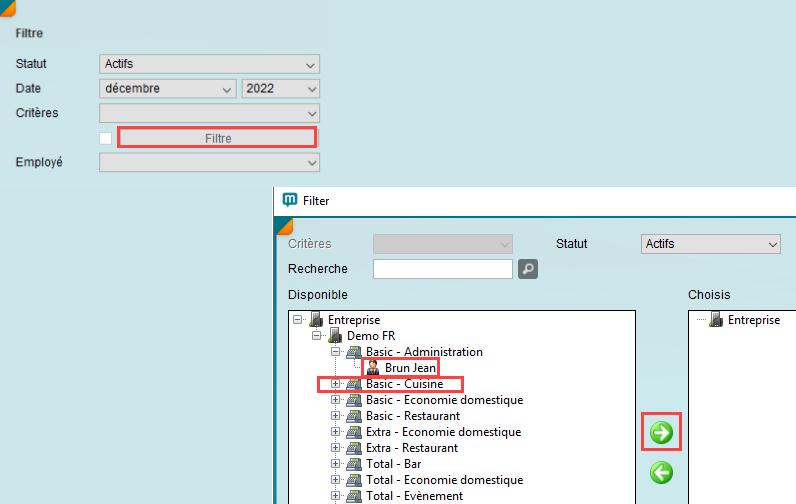Click the Entreprise icon in Choisis list

pyautogui.click(x=715, y=320)
